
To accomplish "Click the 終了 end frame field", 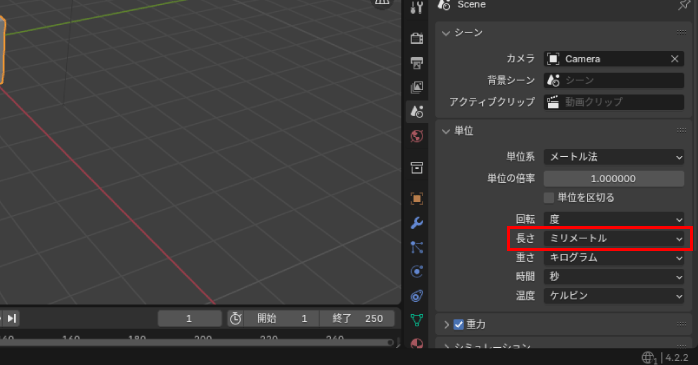I will pos(357,318).
